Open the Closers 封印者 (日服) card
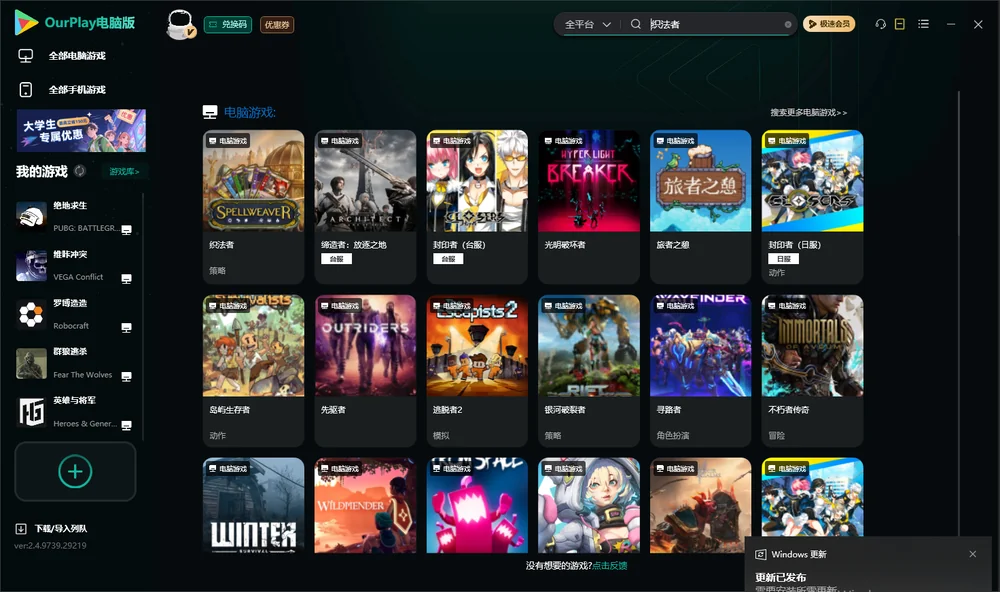 tap(812, 207)
